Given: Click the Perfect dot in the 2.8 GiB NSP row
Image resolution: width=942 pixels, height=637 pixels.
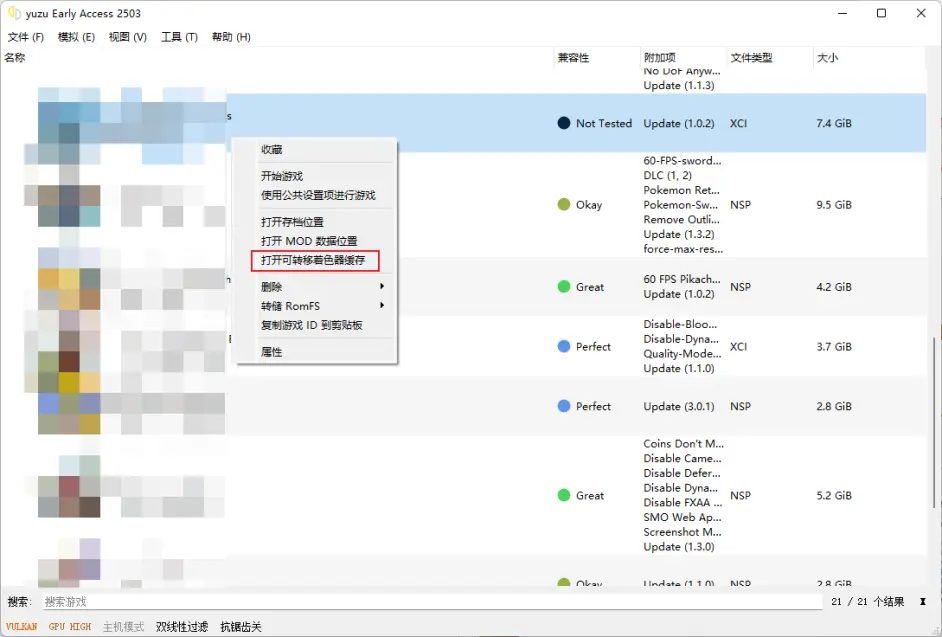Looking at the screenshot, I should pos(564,406).
